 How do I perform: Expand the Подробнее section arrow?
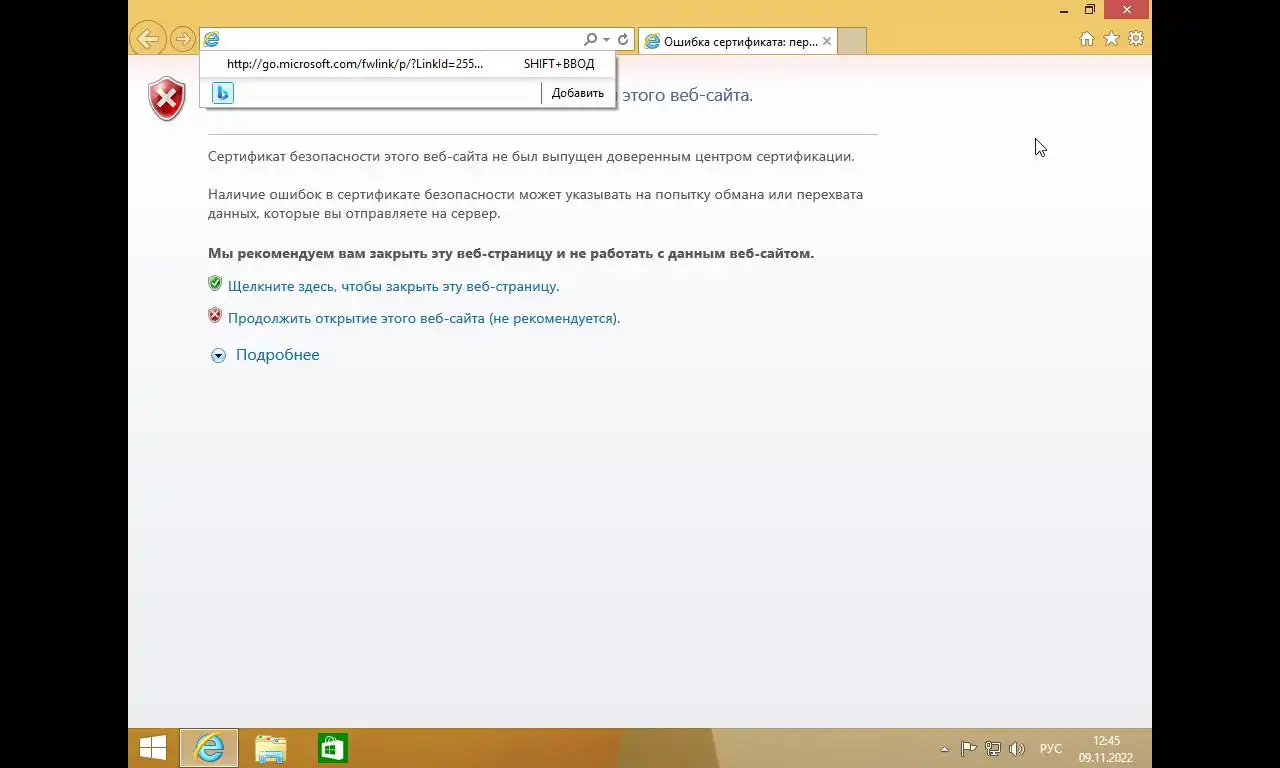click(218, 355)
